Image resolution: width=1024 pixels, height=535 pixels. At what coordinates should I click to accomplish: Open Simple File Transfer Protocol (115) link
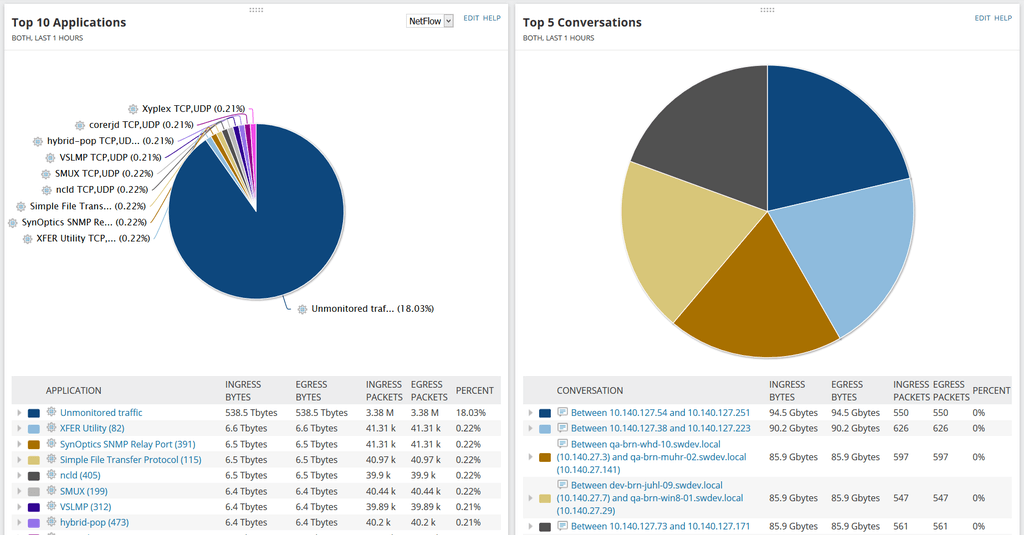(131, 460)
